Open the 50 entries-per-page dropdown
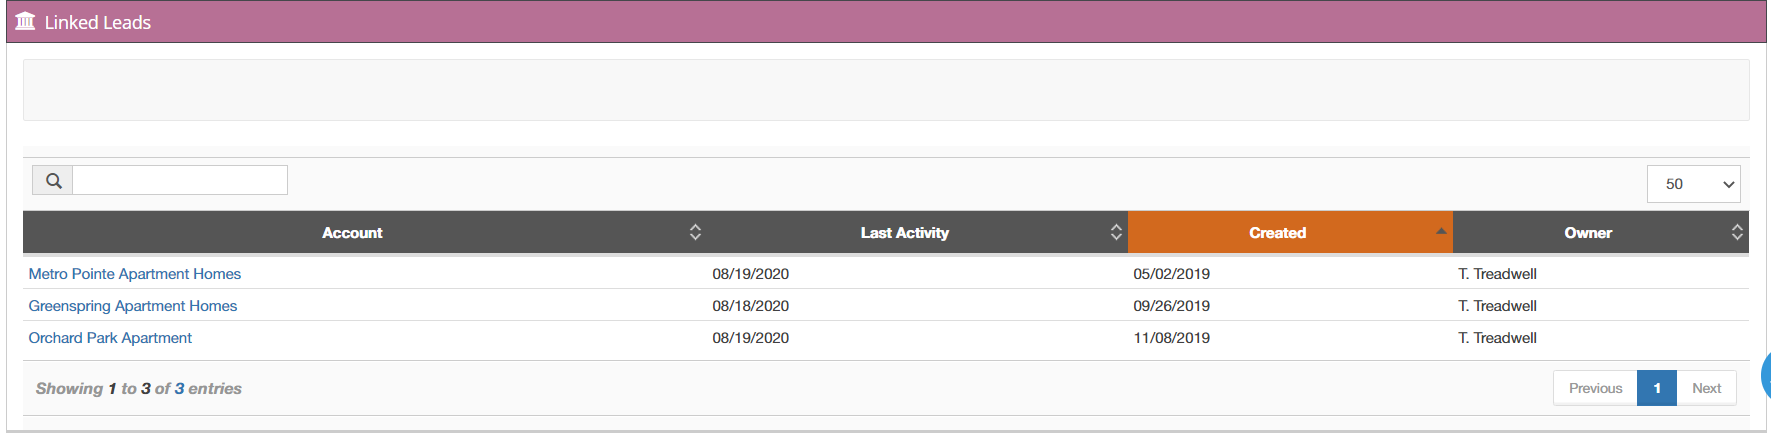This screenshot has width=1771, height=434. click(1693, 184)
